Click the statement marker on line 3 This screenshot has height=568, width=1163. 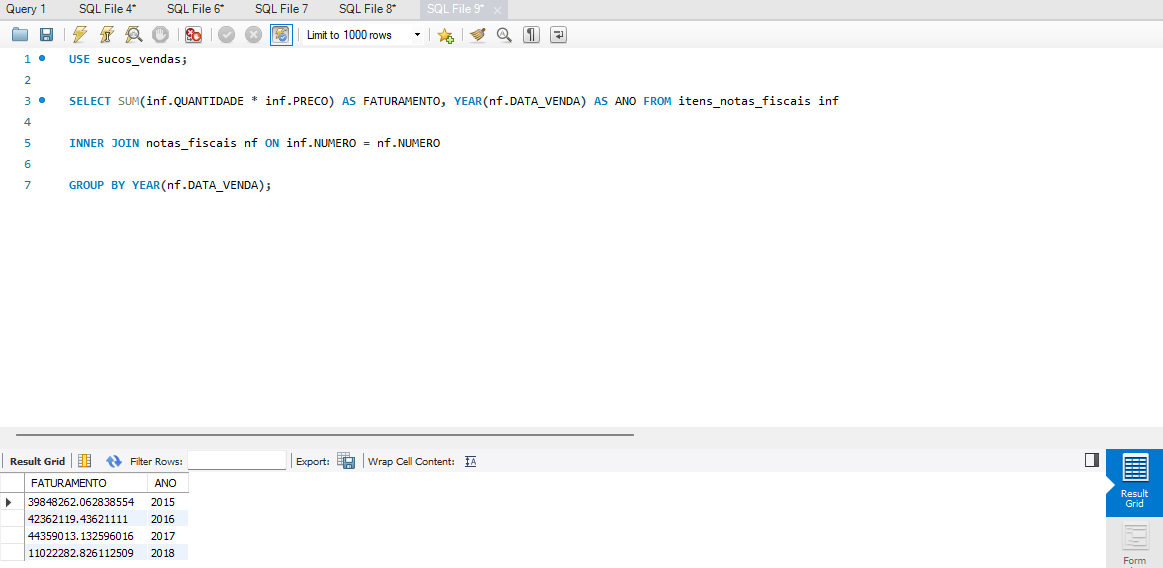[42, 100]
